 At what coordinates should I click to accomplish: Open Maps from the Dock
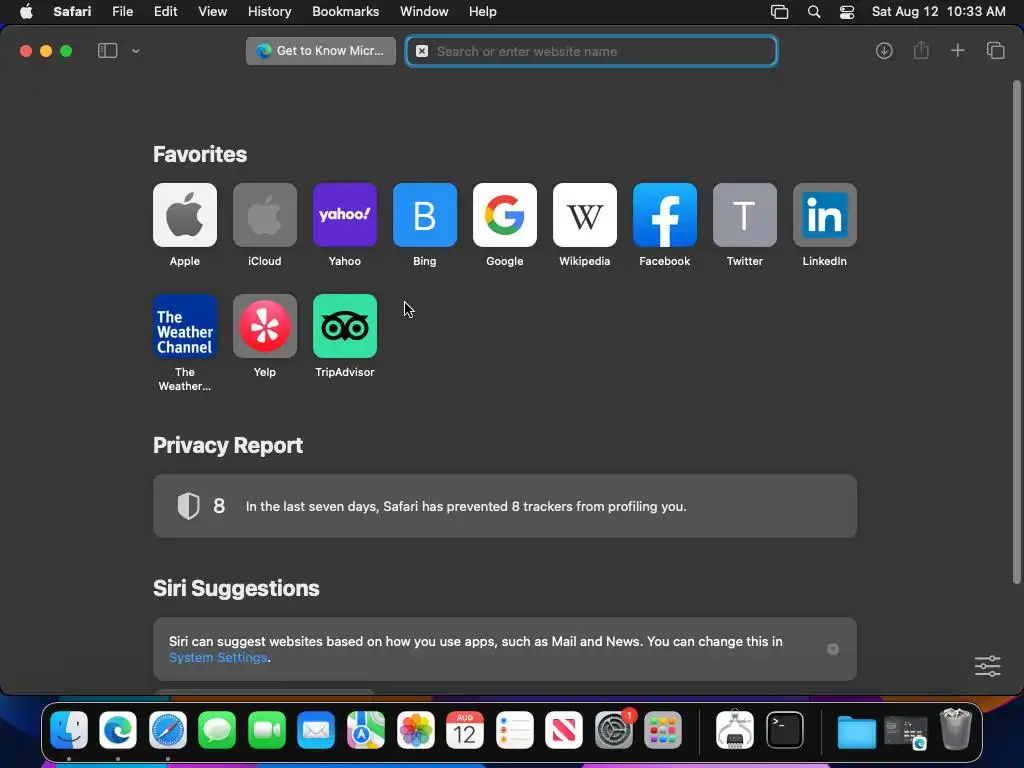click(x=366, y=730)
